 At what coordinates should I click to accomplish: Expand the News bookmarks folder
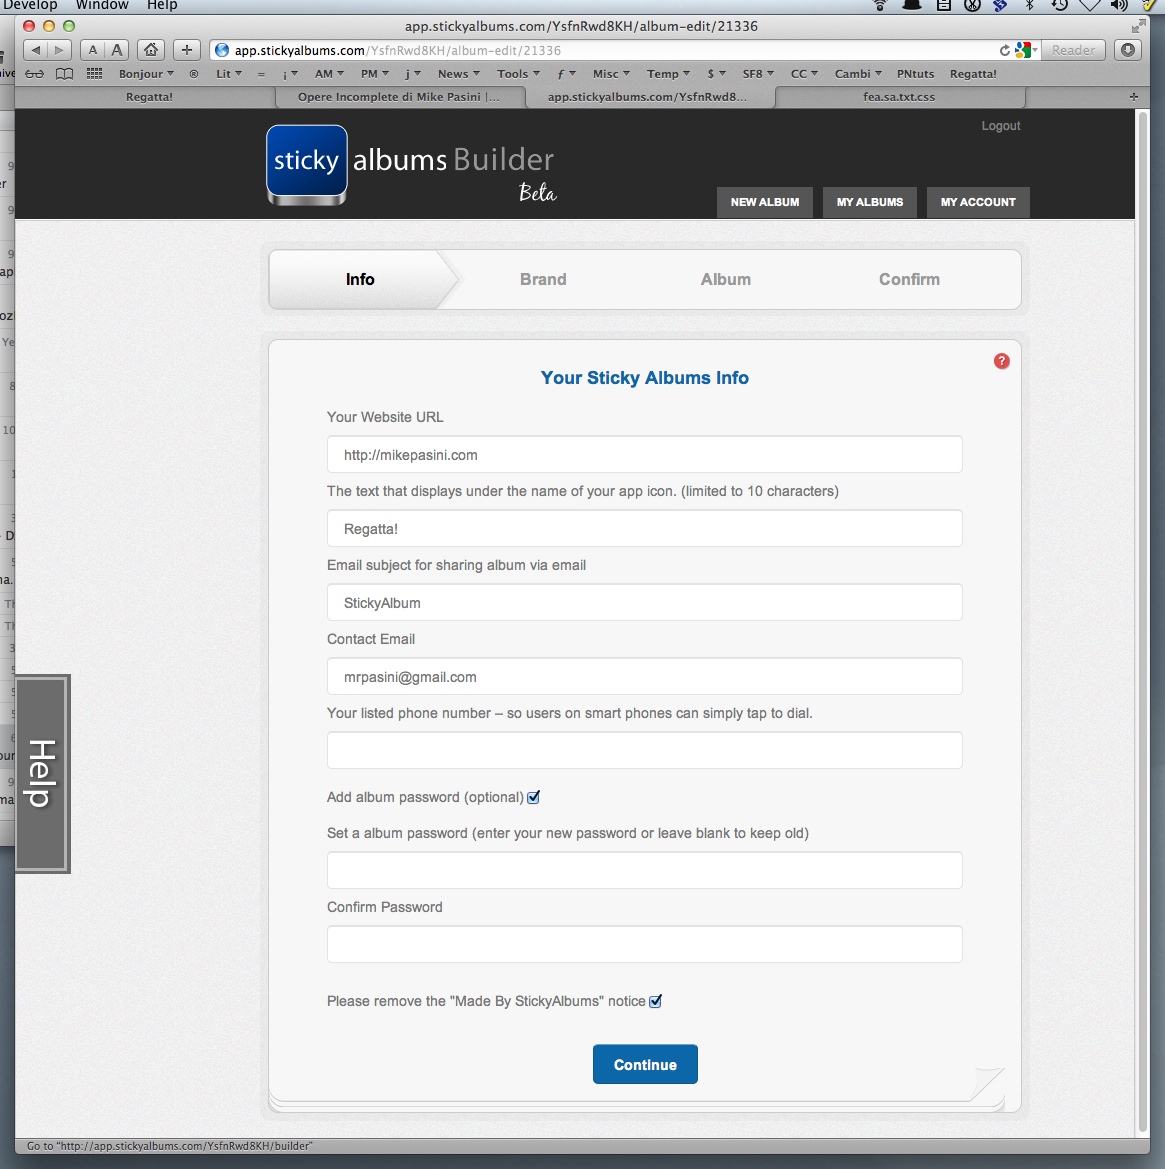tap(458, 74)
